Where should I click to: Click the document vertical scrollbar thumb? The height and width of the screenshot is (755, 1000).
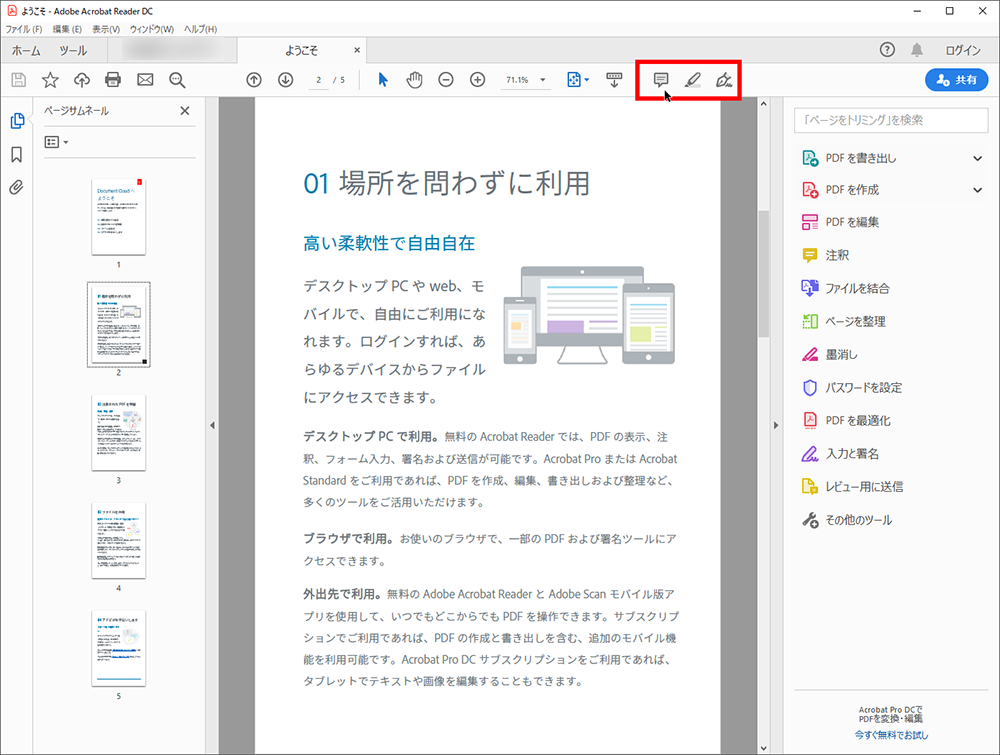click(763, 273)
